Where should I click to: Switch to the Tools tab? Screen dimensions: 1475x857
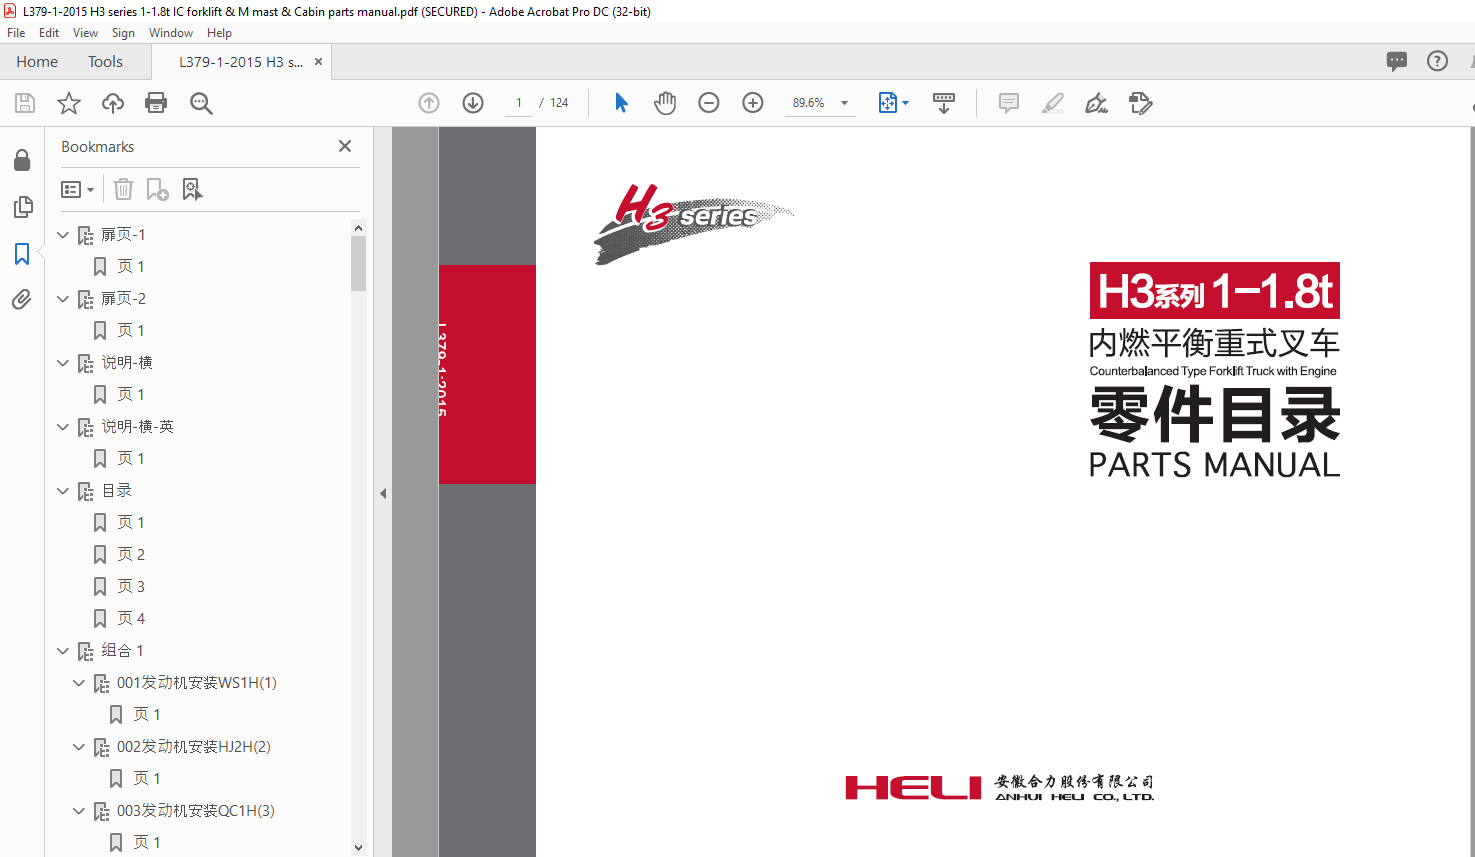pyautogui.click(x=105, y=62)
